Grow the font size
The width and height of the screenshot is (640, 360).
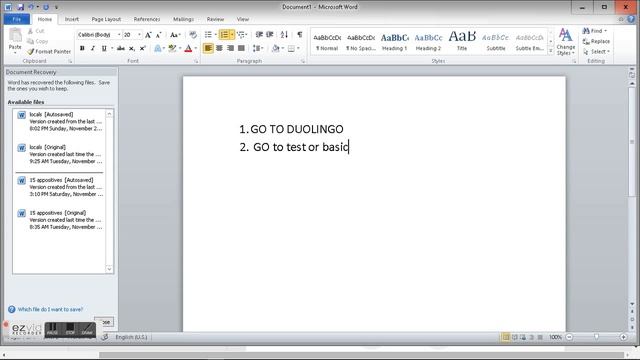pos(148,35)
